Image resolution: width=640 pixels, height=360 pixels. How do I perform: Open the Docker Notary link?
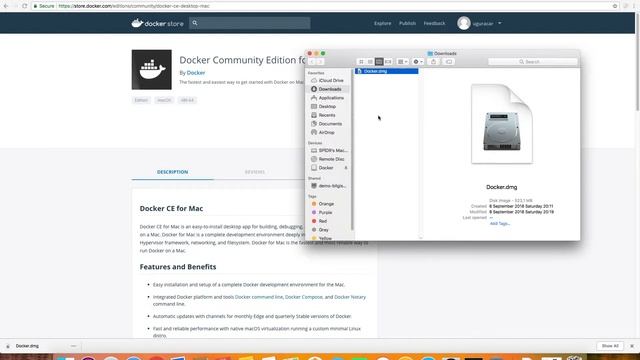(x=350, y=297)
